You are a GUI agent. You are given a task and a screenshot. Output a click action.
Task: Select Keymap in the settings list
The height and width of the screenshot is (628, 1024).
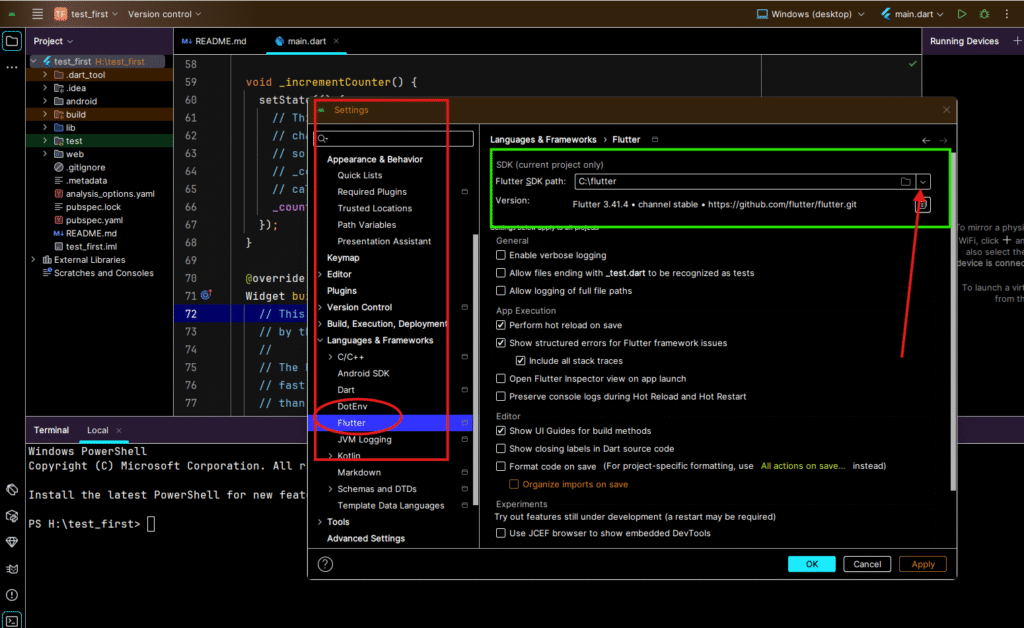pos(343,258)
